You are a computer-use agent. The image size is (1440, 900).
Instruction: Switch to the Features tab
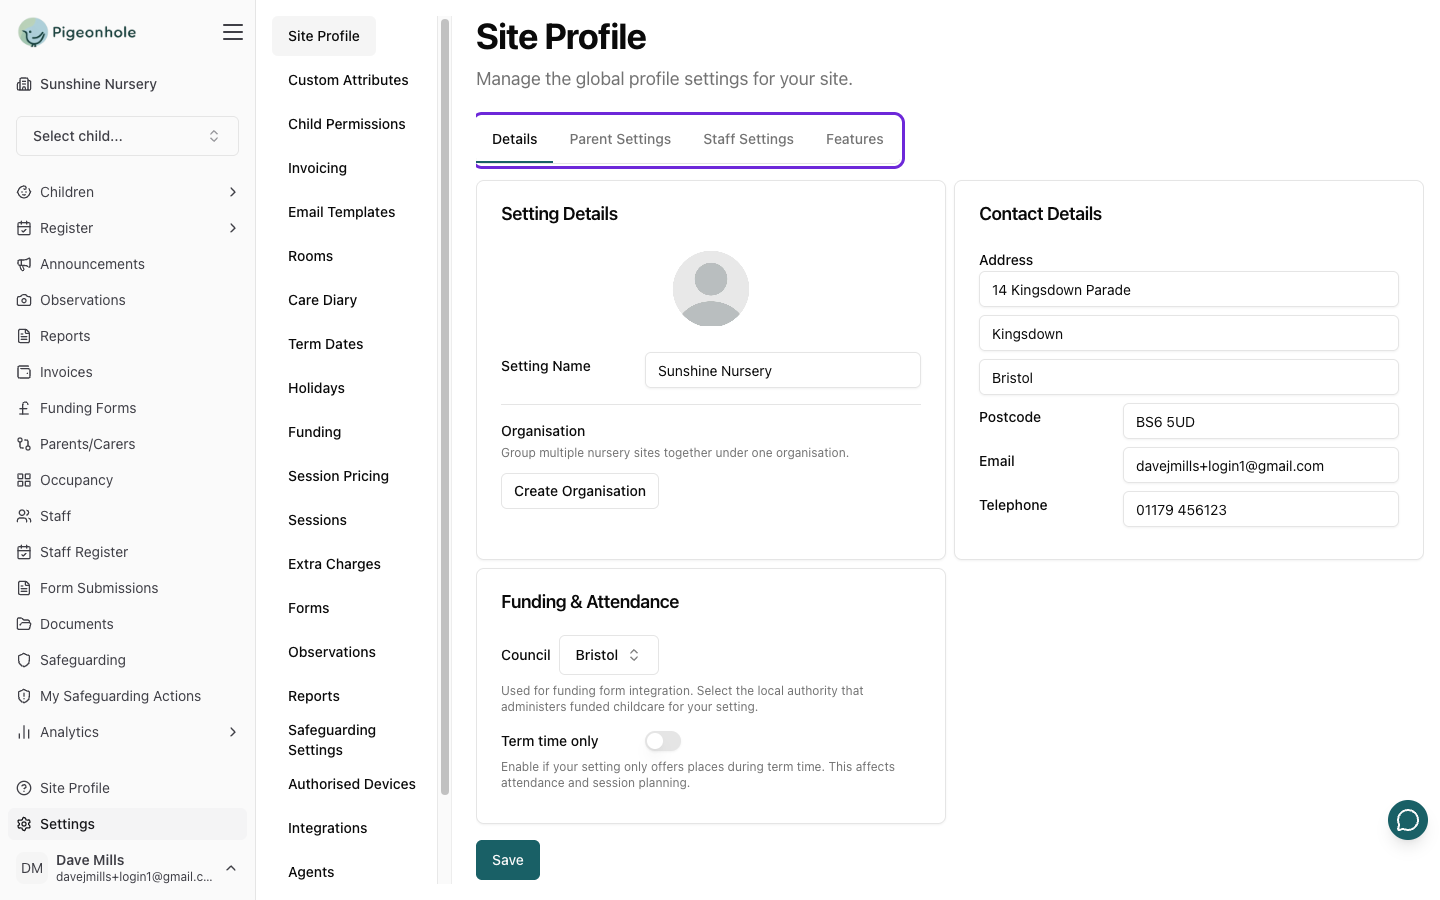[x=855, y=139]
